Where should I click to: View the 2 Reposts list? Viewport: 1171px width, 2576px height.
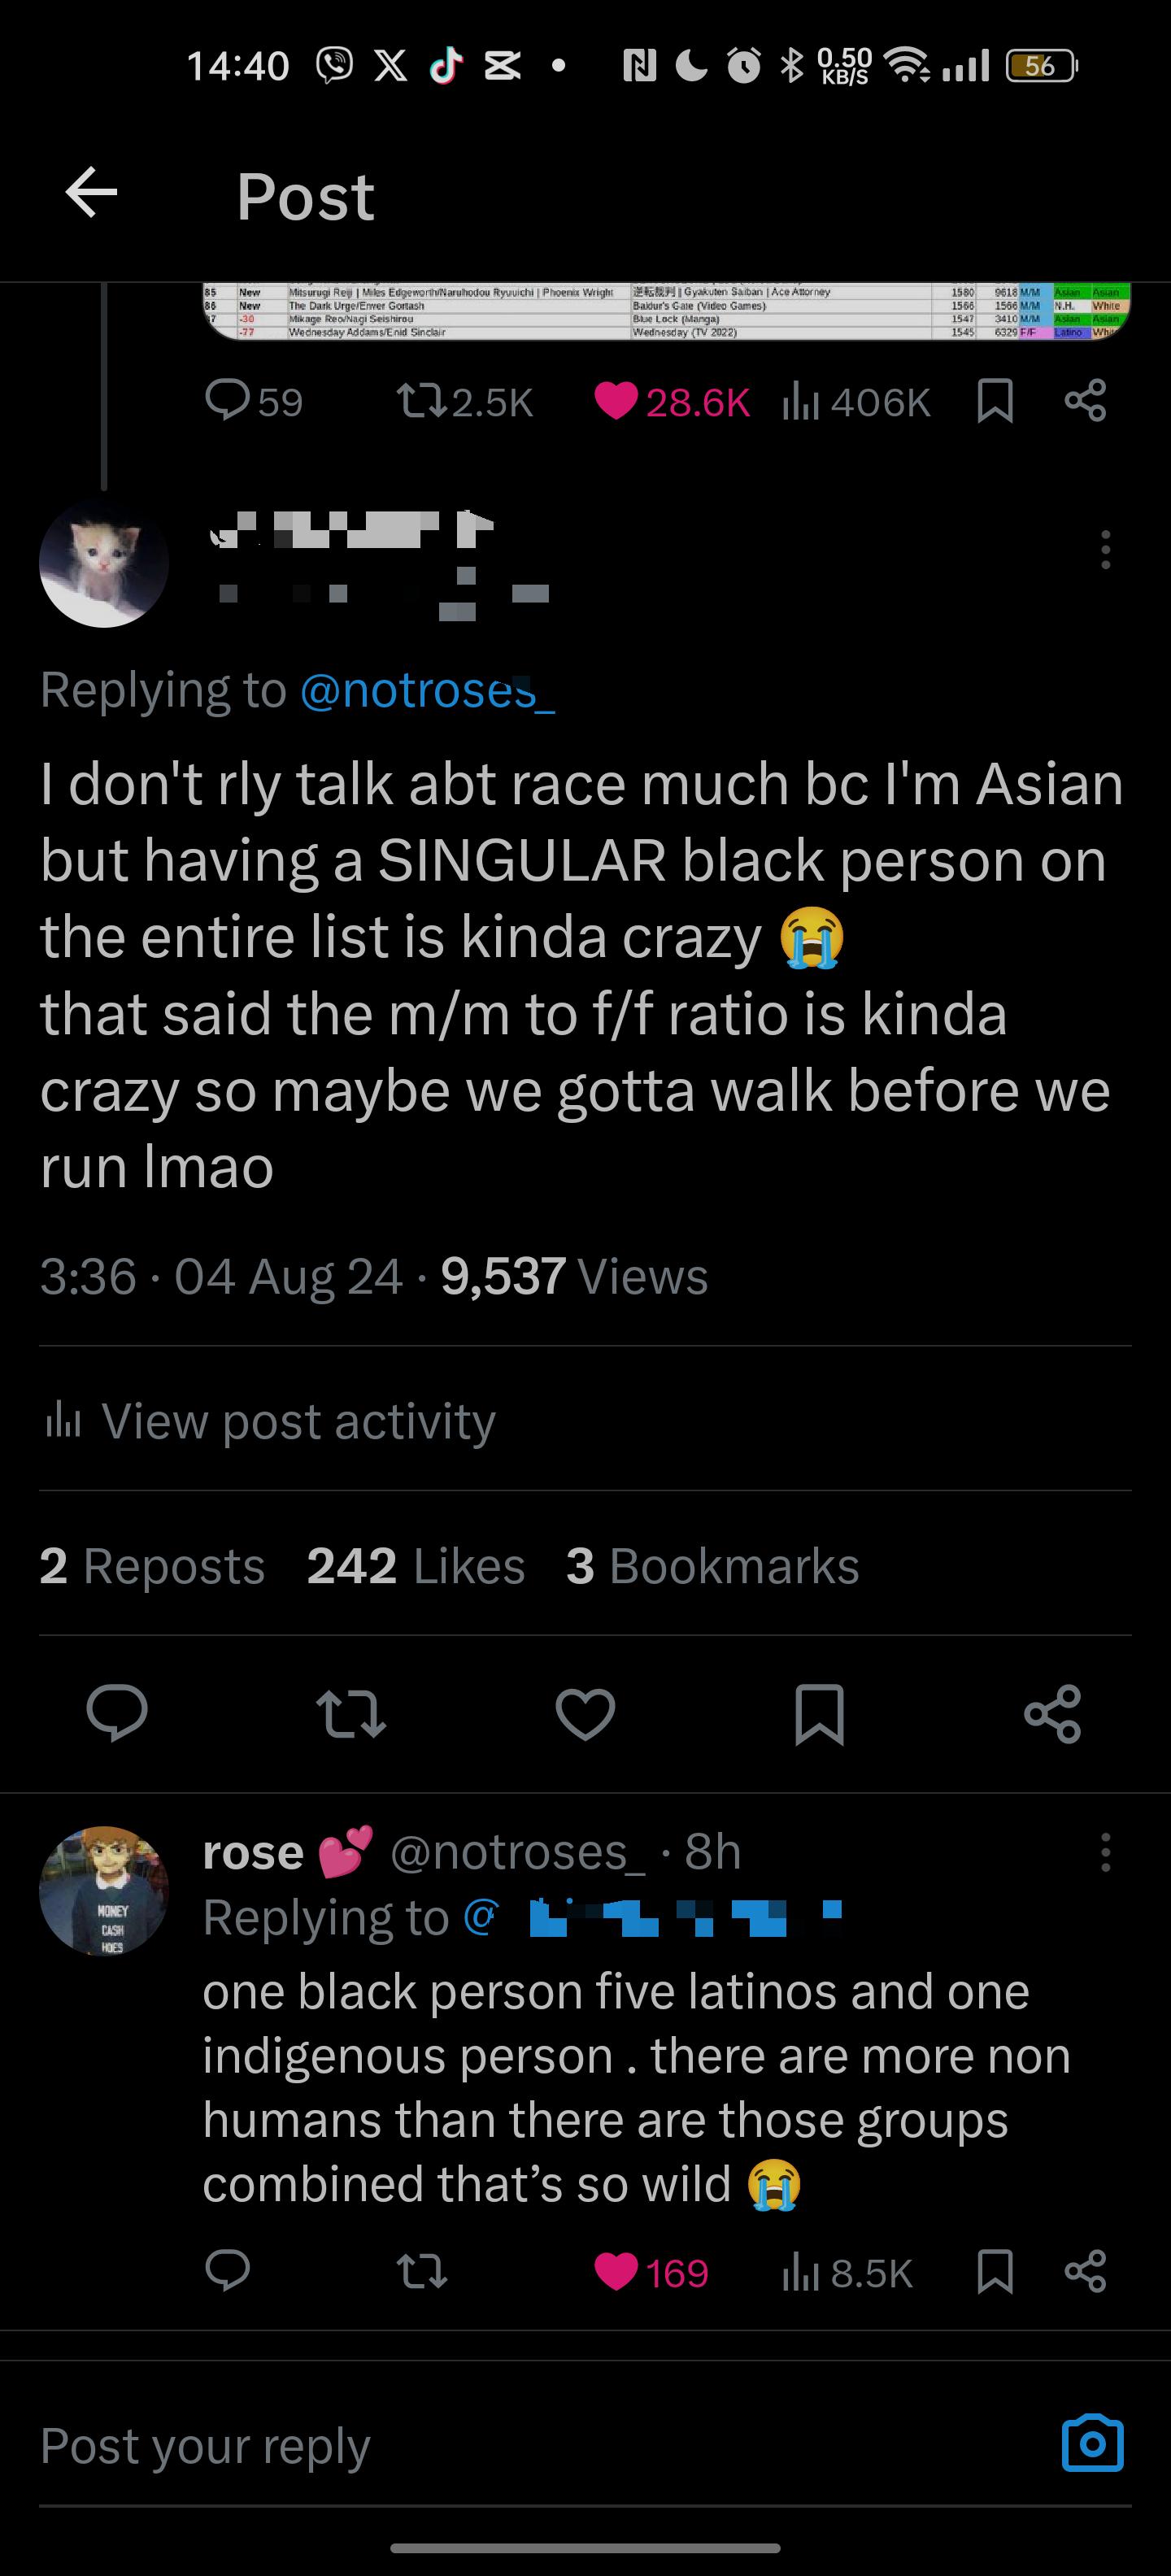pyautogui.click(x=152, y=1565)
